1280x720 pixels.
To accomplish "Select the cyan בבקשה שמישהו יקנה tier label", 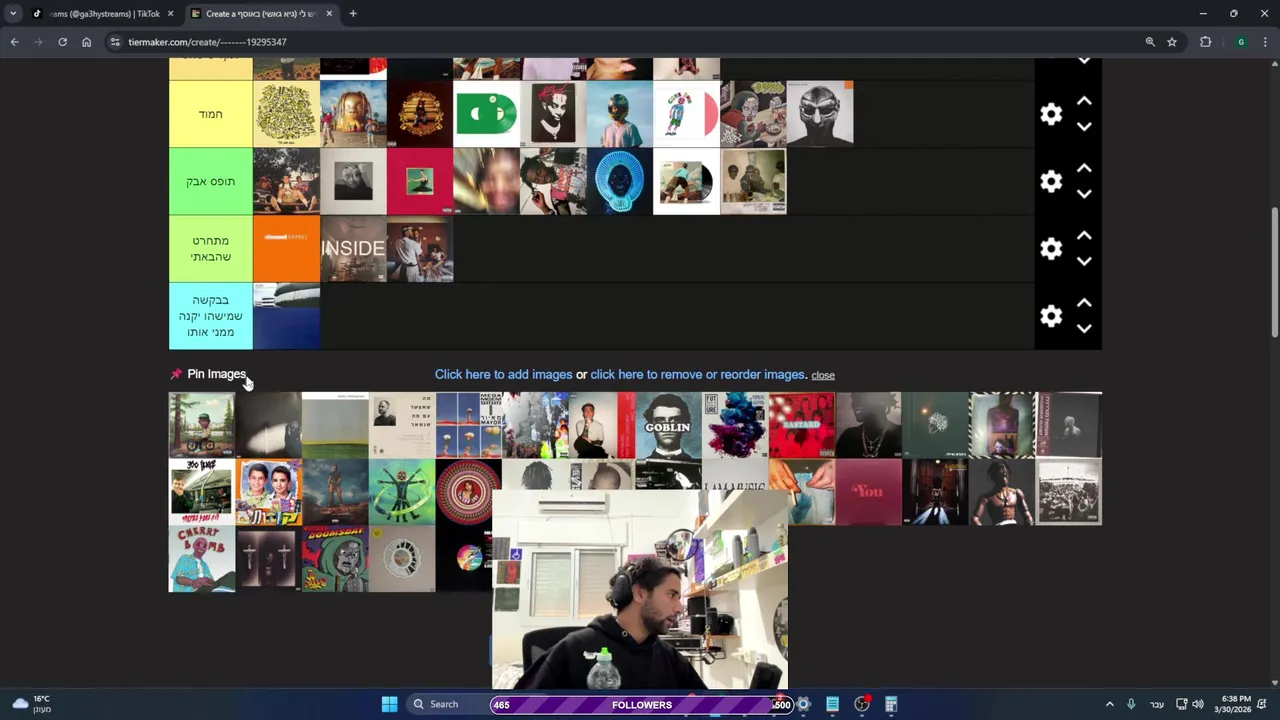I will point(210,316).
